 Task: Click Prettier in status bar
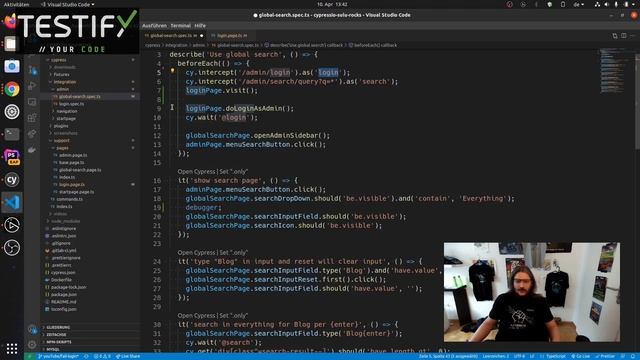click(x=605, y=356)
